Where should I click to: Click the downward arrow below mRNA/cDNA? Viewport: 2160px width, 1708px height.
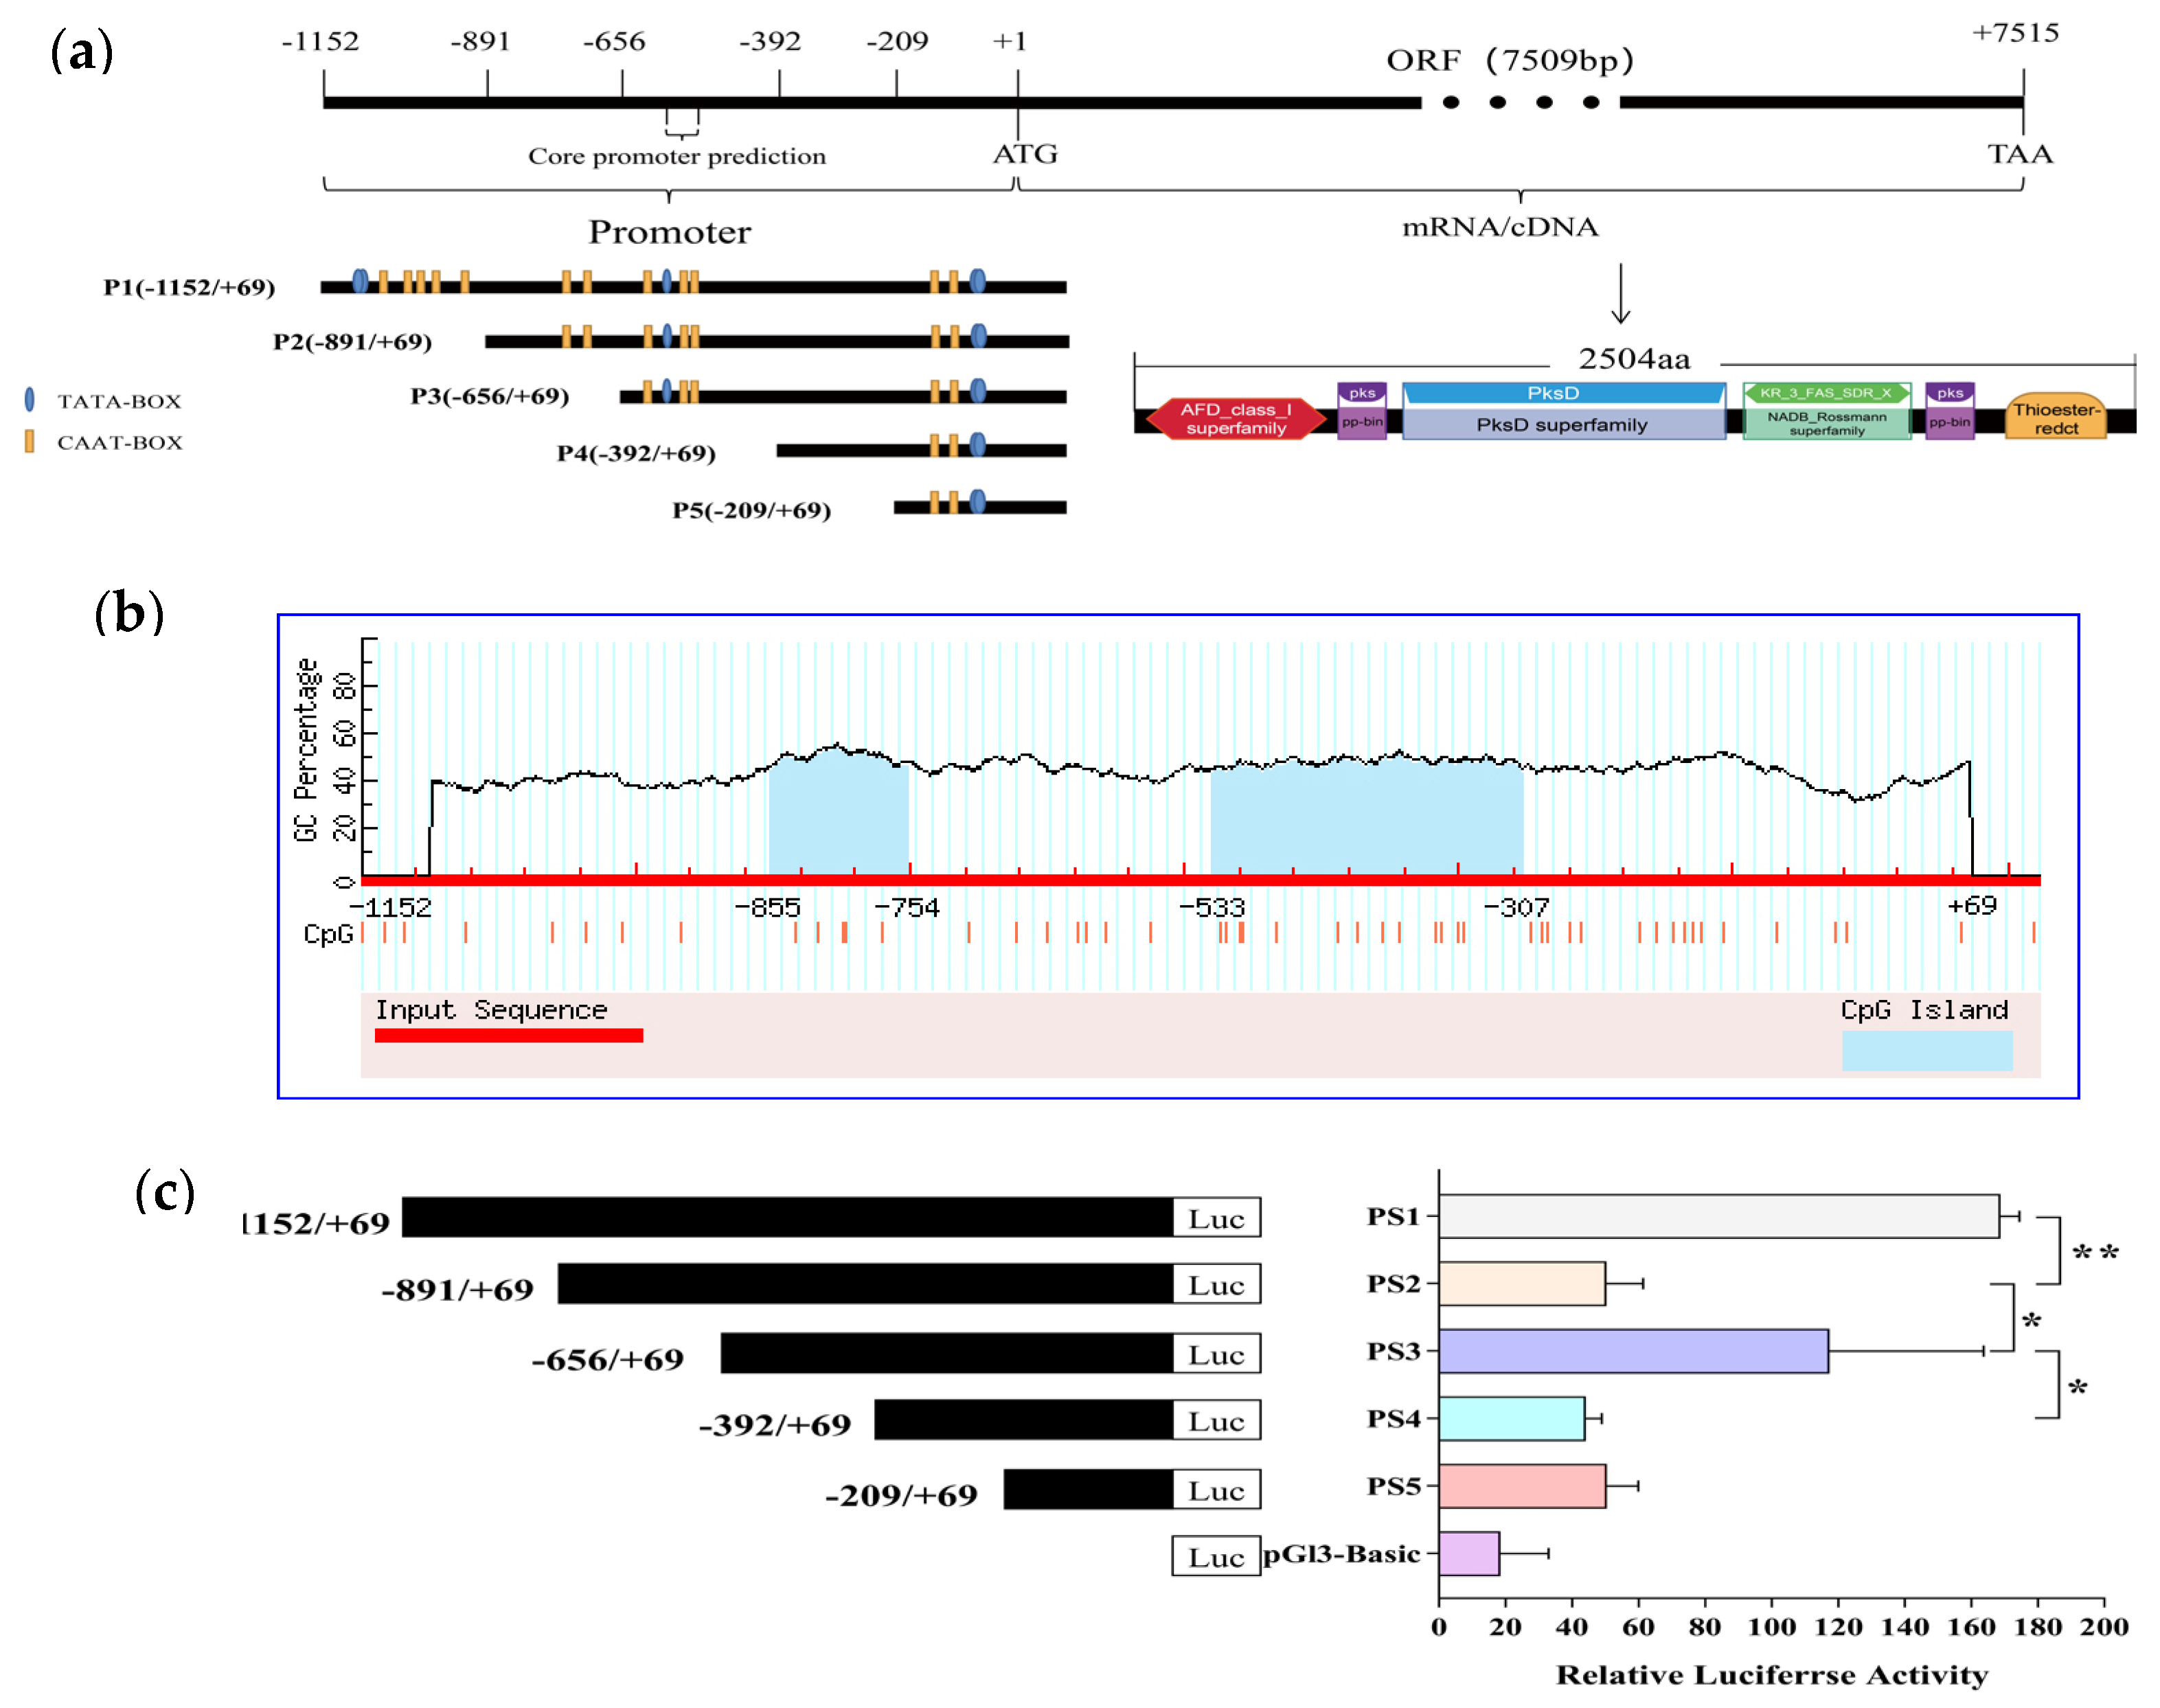tap(1620, 294)
